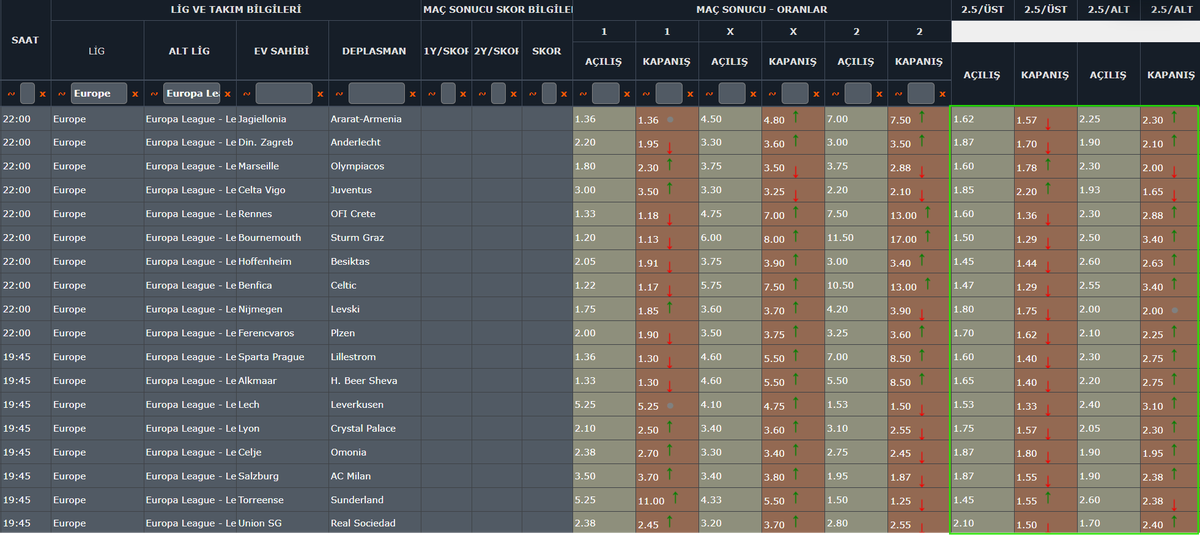Select the Leverkusen away team cell
The height and width of the screenshot is (535, 1200).
click(375, 404)
